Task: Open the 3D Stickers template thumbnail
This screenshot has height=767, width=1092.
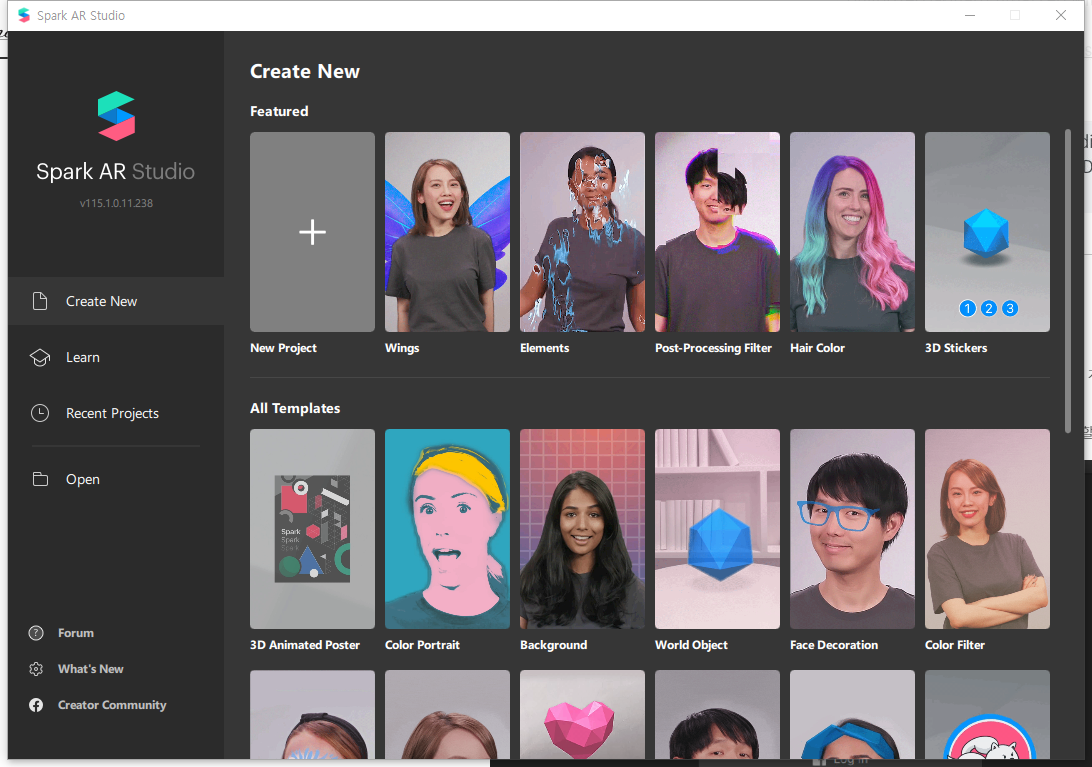Action: click(987, 232)
